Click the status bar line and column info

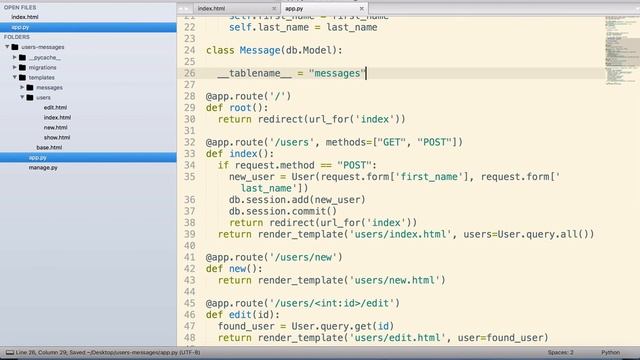click(x=108, y=353)
